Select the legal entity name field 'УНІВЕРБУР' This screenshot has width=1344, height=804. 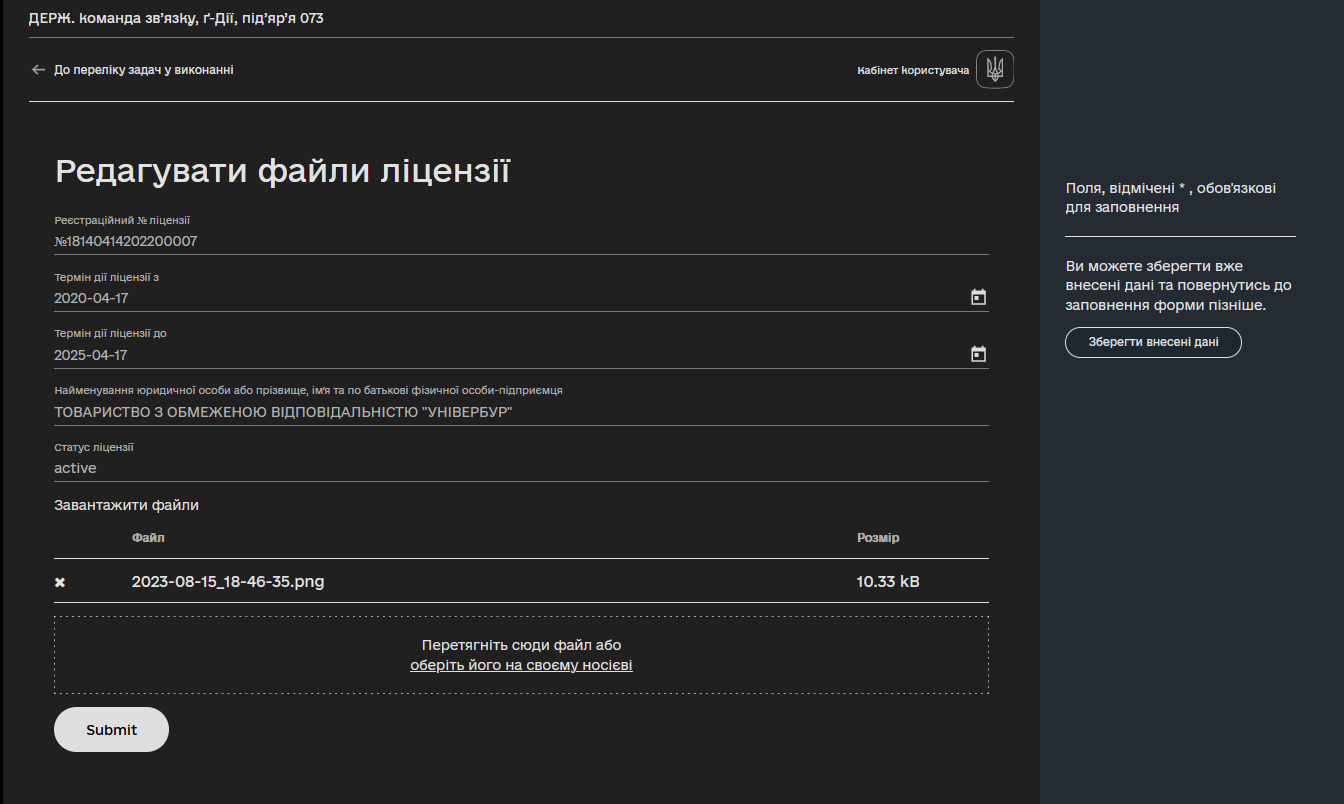point(521,412)
